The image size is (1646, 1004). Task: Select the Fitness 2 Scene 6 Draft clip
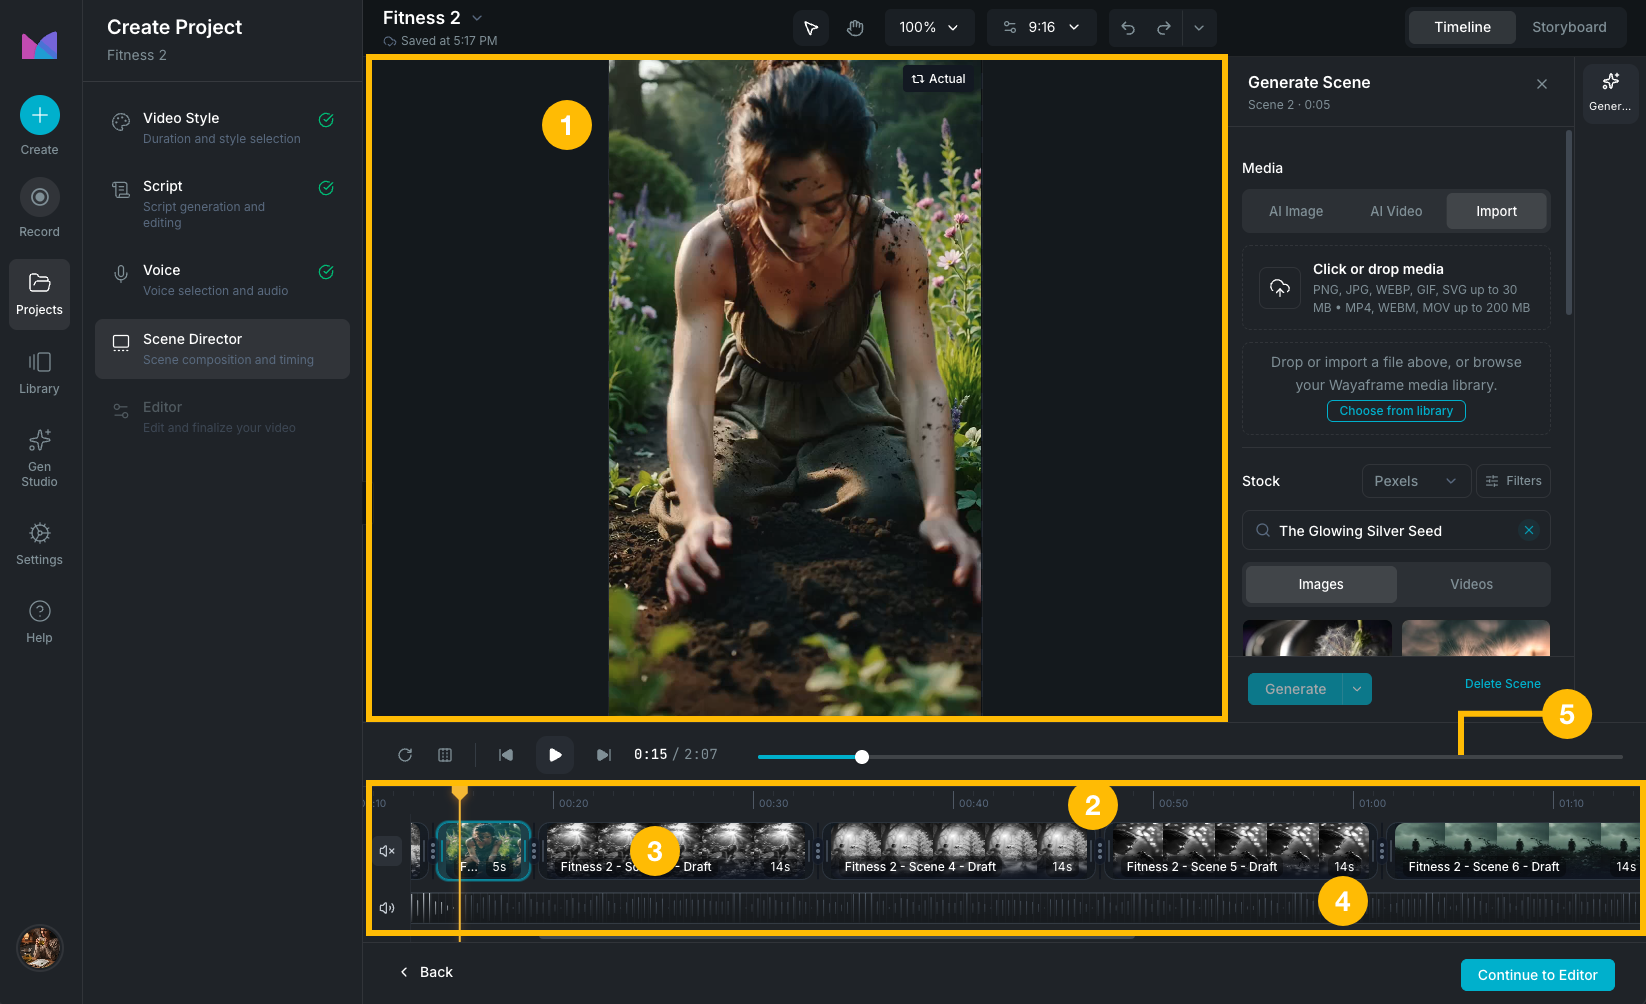(1500, 850)
